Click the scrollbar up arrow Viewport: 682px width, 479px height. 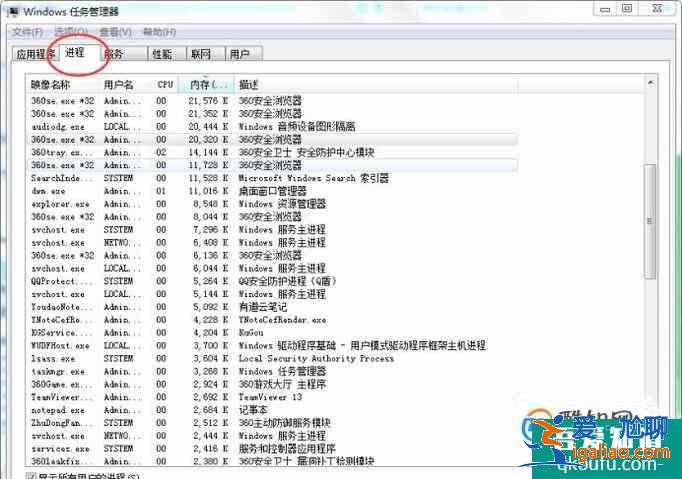[651, 83]
